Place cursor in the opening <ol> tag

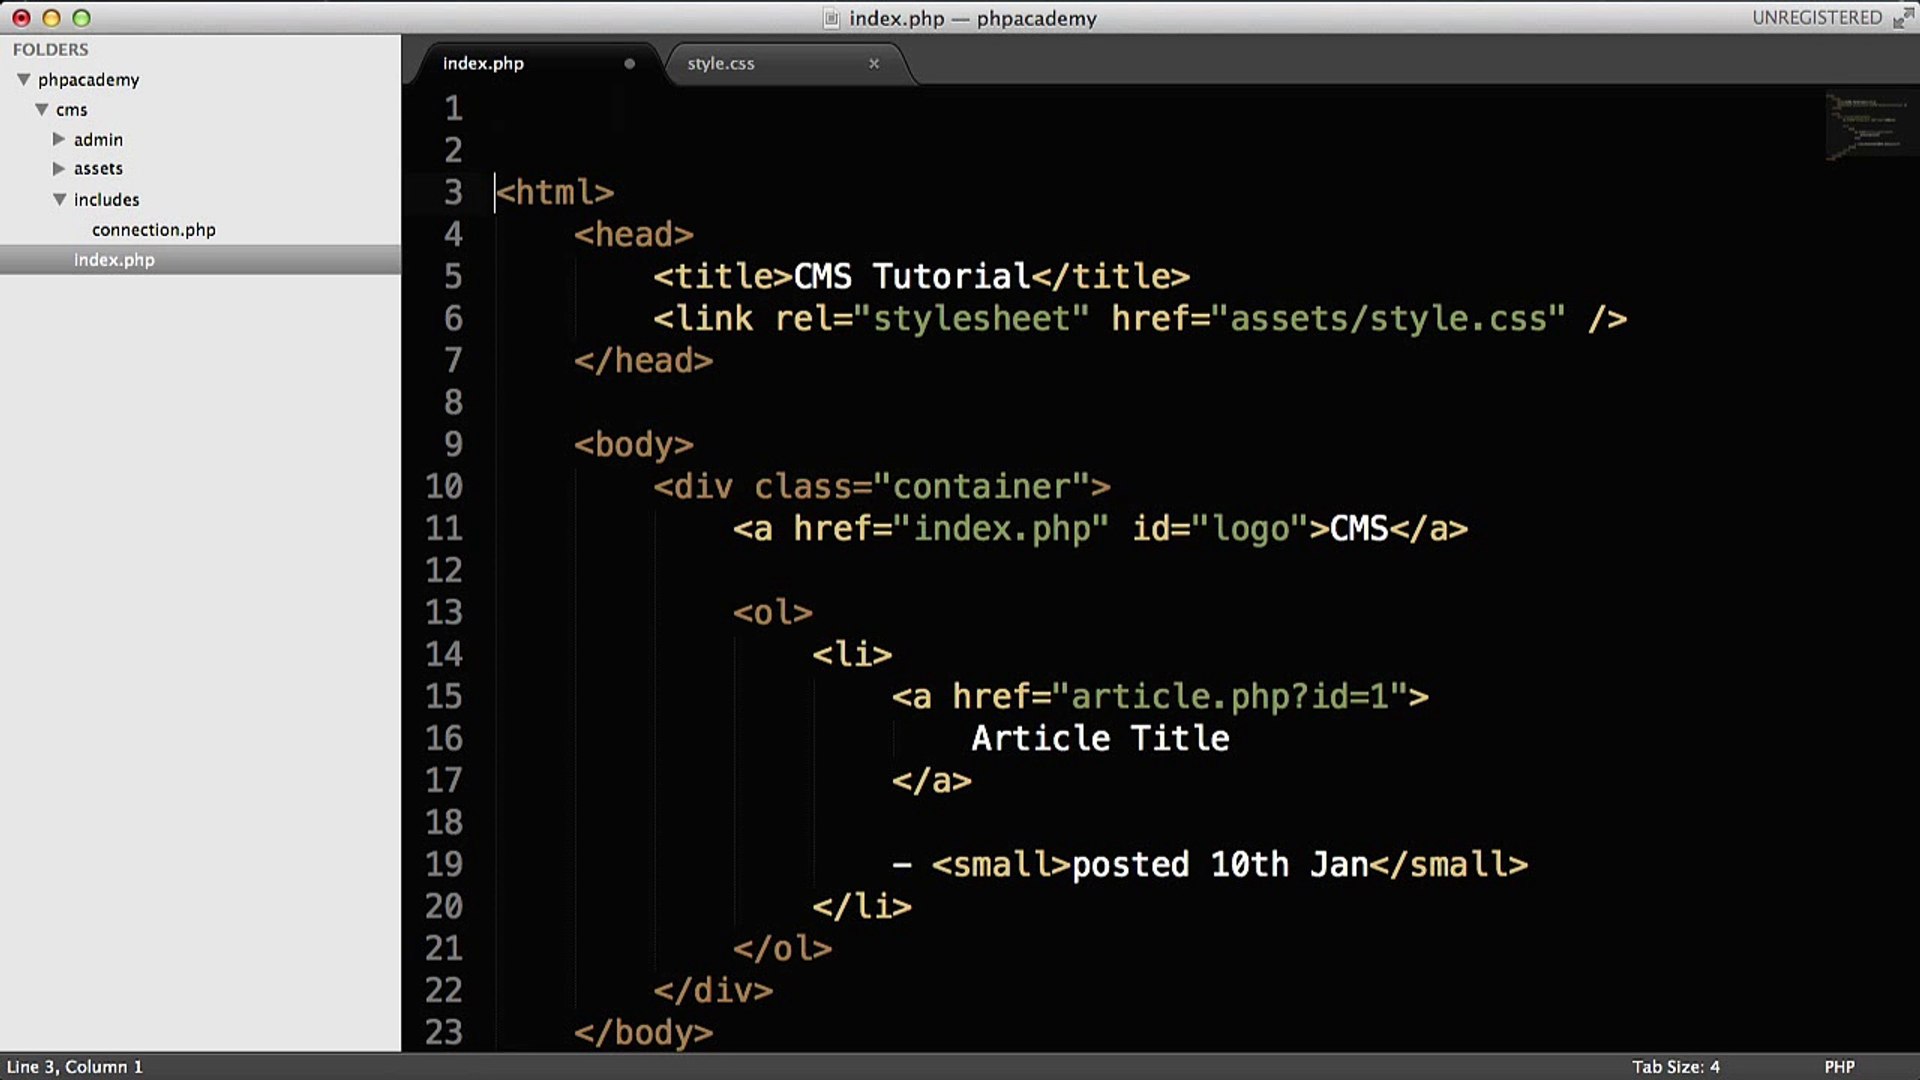[773, 612]
